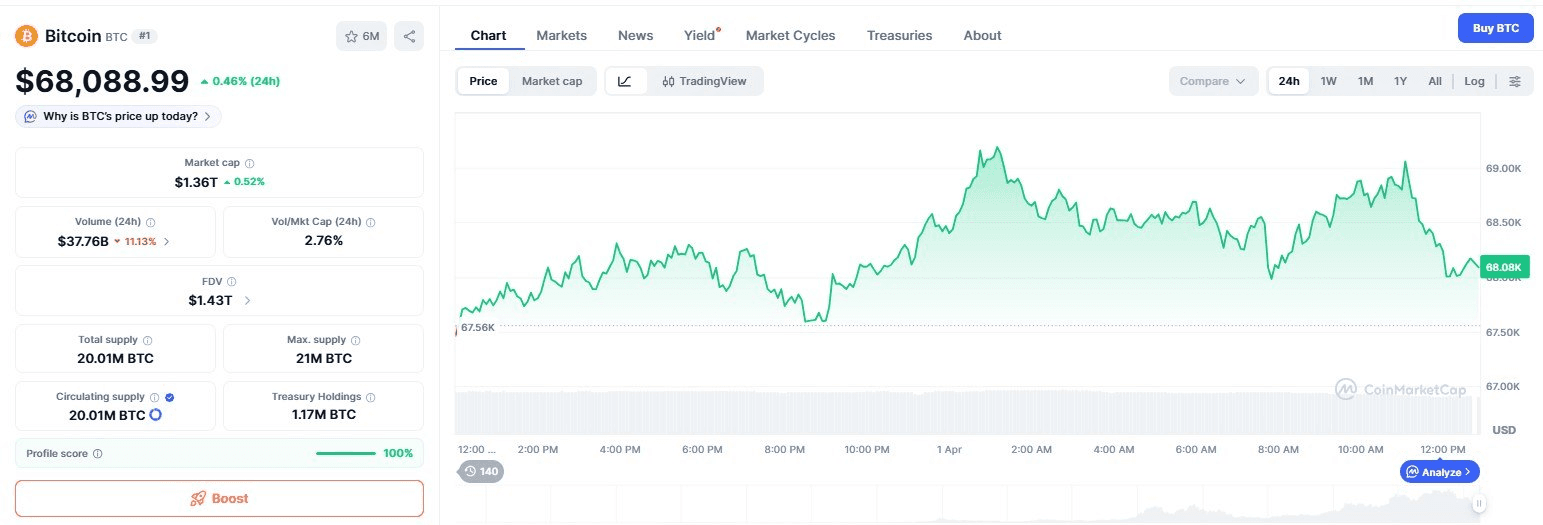
Task: Toggle Log scale on chart
Action: (1474, 81)
